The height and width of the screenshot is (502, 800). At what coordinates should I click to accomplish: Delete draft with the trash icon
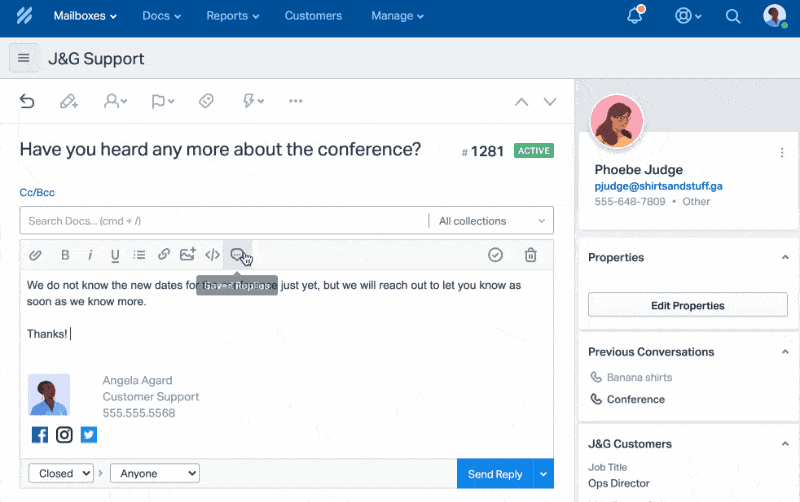[x=531, y=255]
